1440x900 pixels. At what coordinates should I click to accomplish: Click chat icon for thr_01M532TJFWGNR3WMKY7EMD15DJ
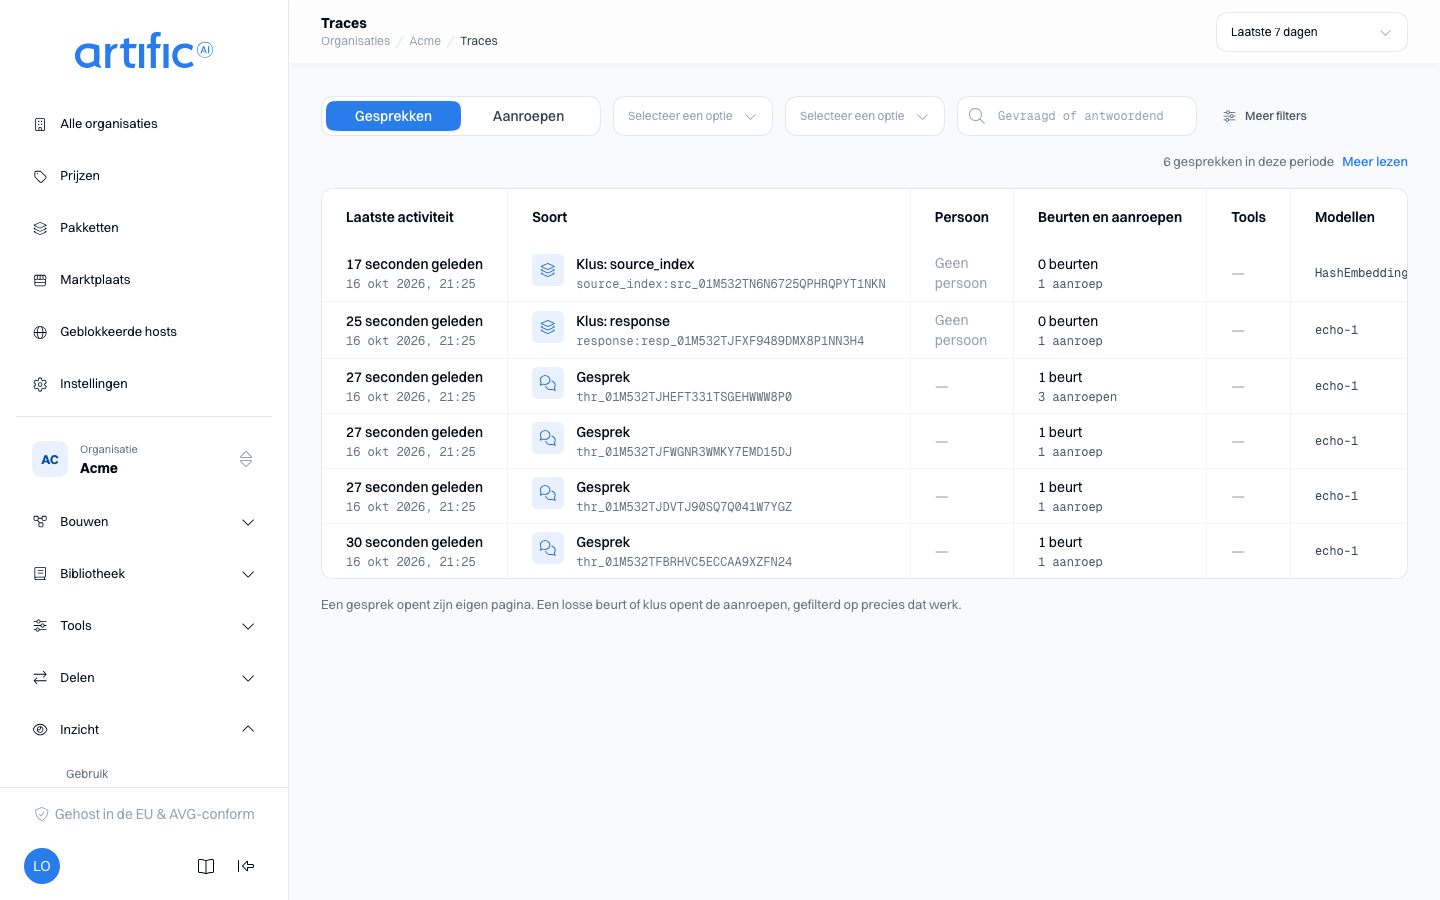(548, 438)
